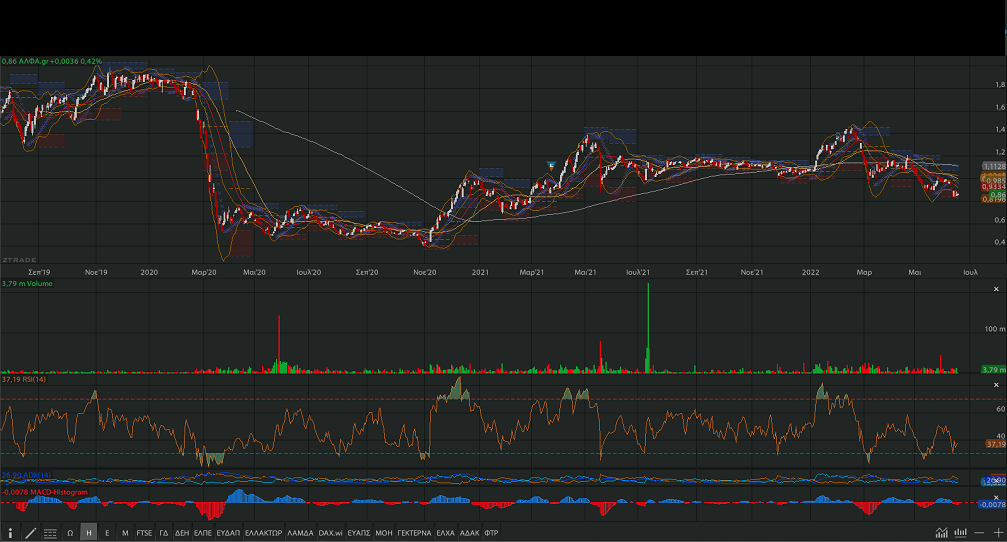Zoom in with the plus icon
Image resolution: width=1007 pixels, height=542 pixels.
(997, 533)
